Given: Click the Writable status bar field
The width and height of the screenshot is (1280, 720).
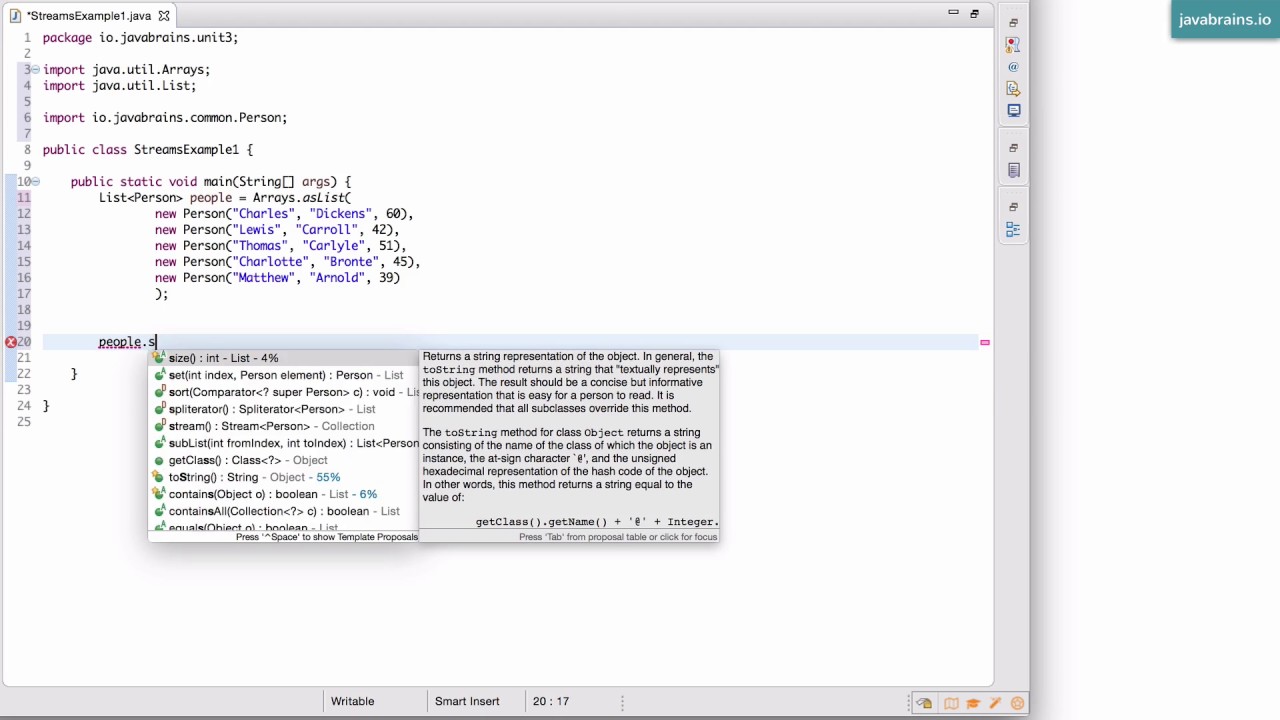Looking at the screenshot, I should pos(353,701).
